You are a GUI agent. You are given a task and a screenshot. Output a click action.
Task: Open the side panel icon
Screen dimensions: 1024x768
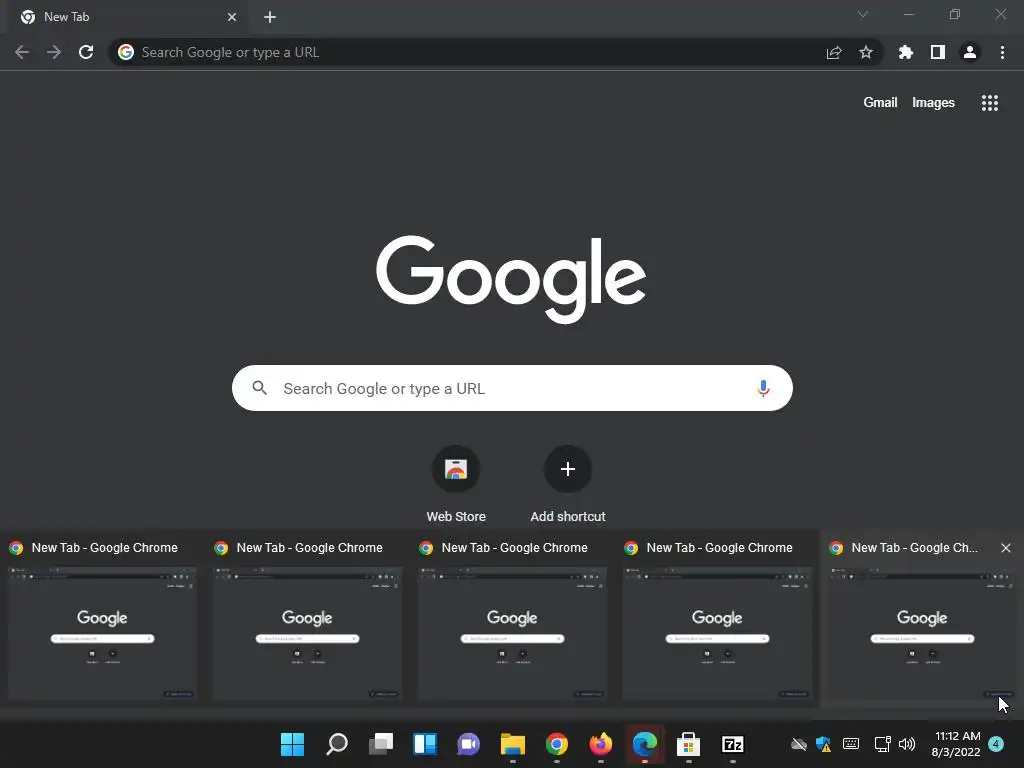pyautogui.click(x=938, y=52)
